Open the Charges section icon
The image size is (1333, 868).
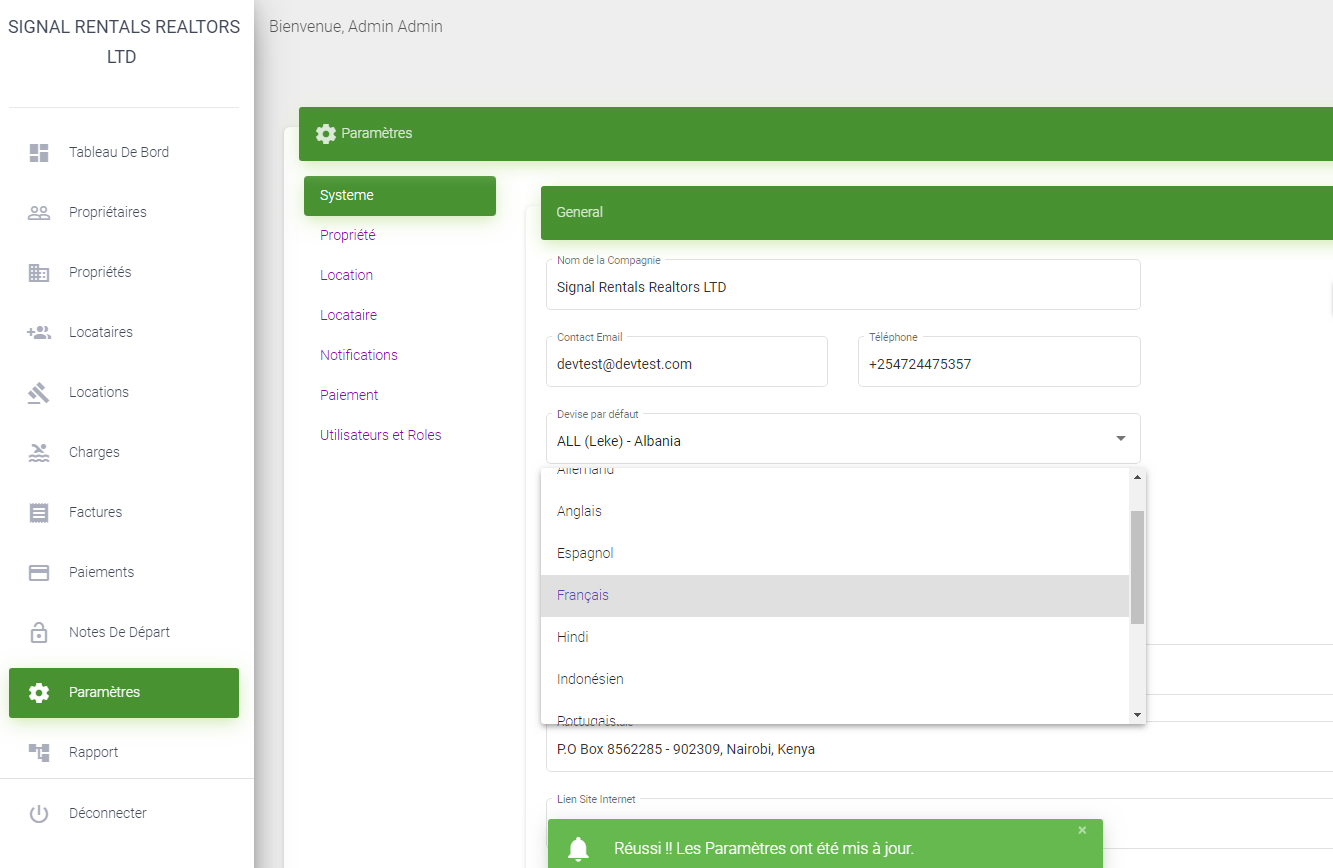click(x=38, y=452)
